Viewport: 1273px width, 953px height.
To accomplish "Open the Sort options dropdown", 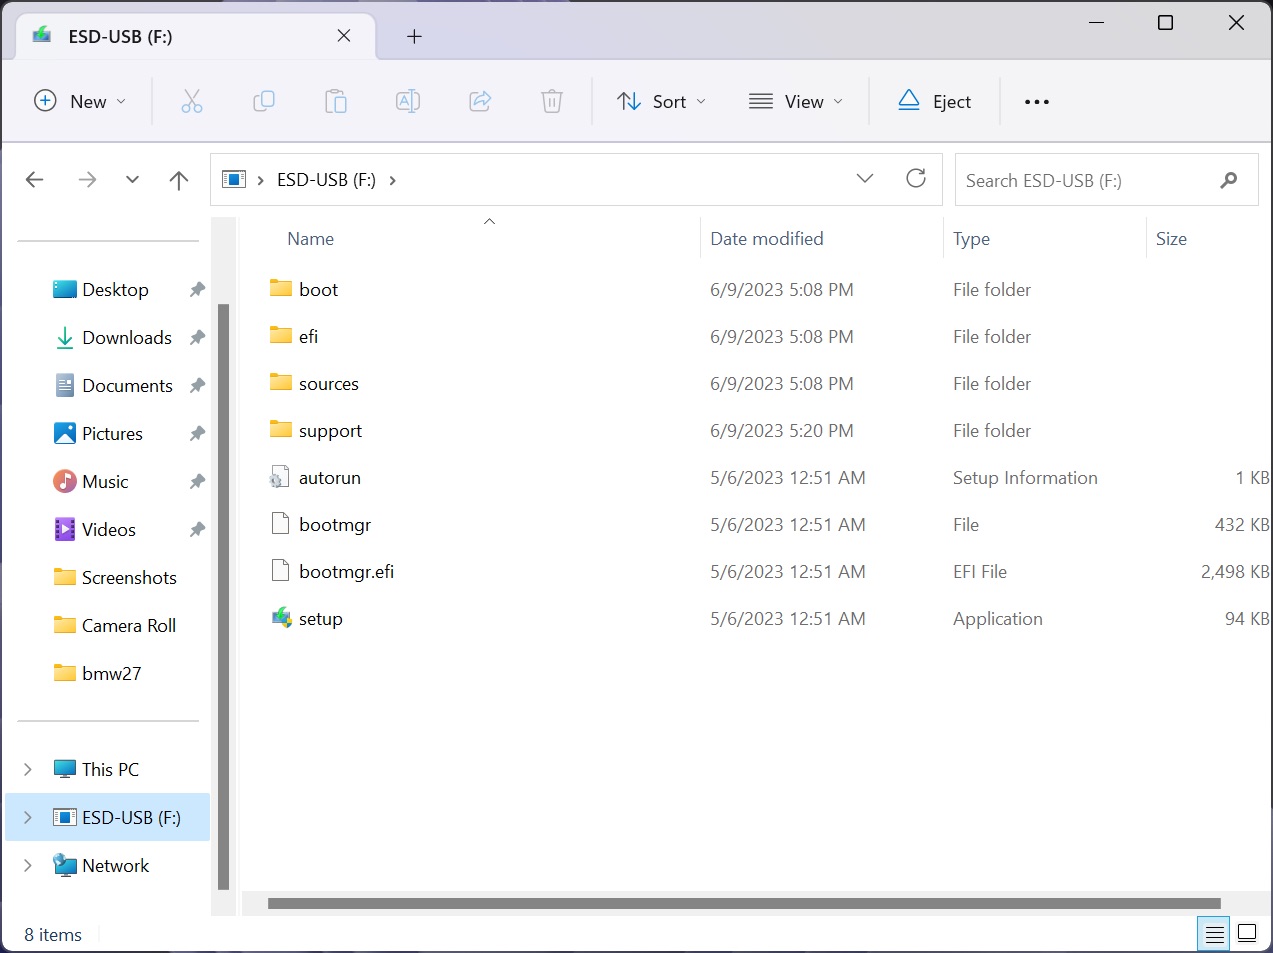I will point(662,101).
